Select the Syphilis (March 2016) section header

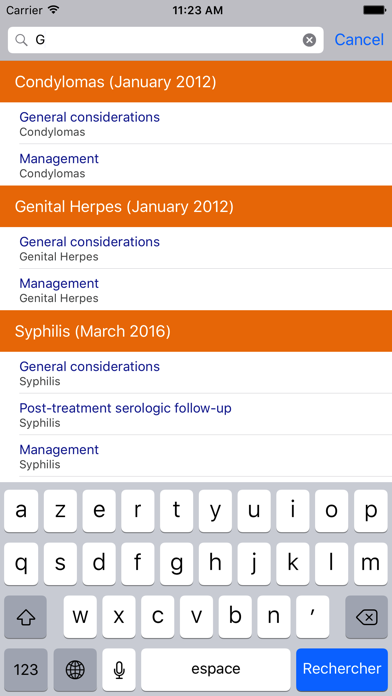pyautogui.click(x=196, y=331)
